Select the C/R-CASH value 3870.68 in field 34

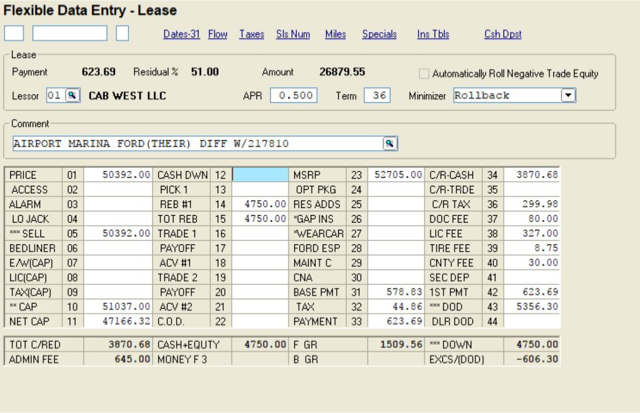pyautogui.click(x=532, y=175)
